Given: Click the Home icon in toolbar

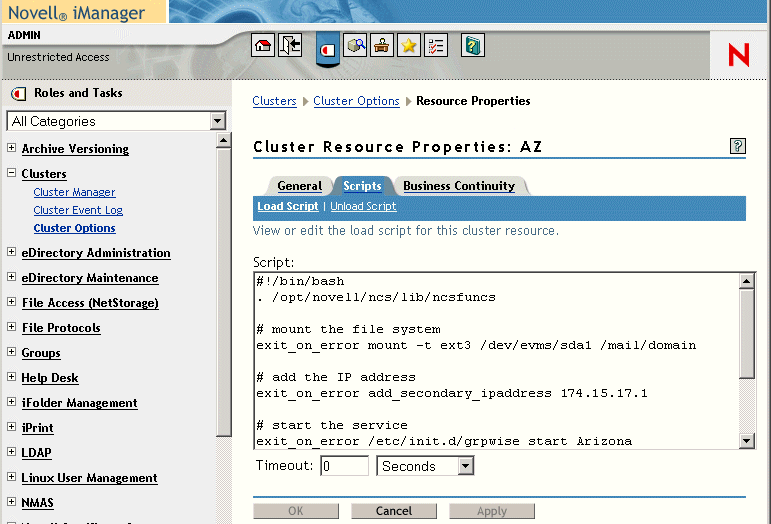Looking at the screenshot, I should [263, 45].
